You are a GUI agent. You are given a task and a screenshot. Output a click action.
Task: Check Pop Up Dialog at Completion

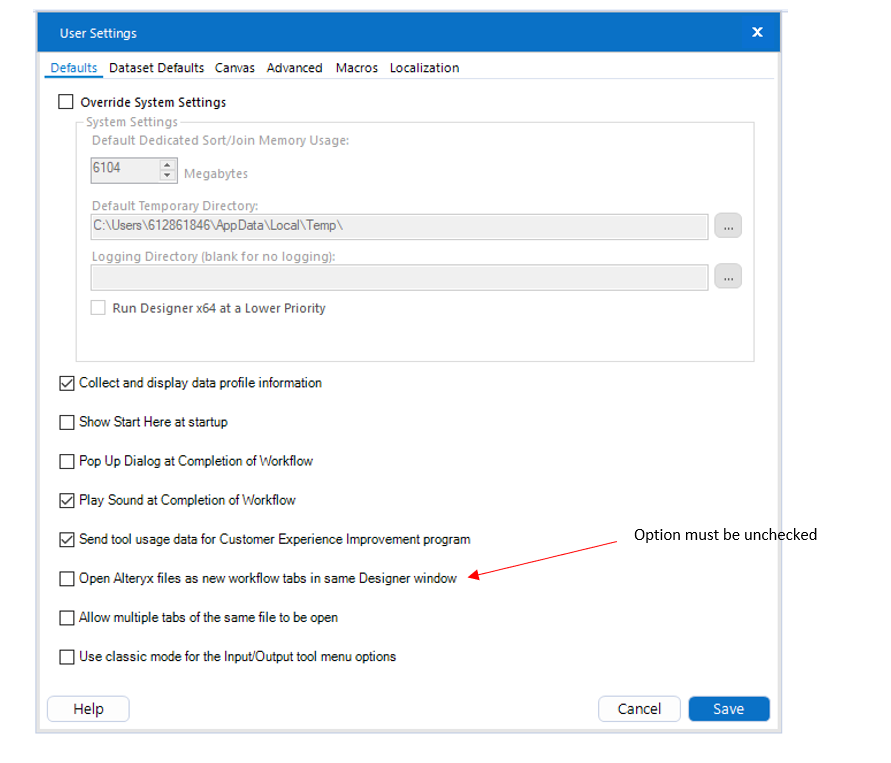(x=67, y=461)
